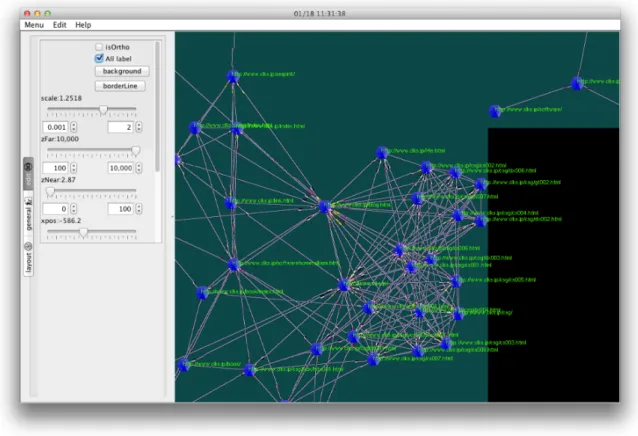Select the blue node labeled link.html
Screen dimensions: 638x436
(230, 203)
